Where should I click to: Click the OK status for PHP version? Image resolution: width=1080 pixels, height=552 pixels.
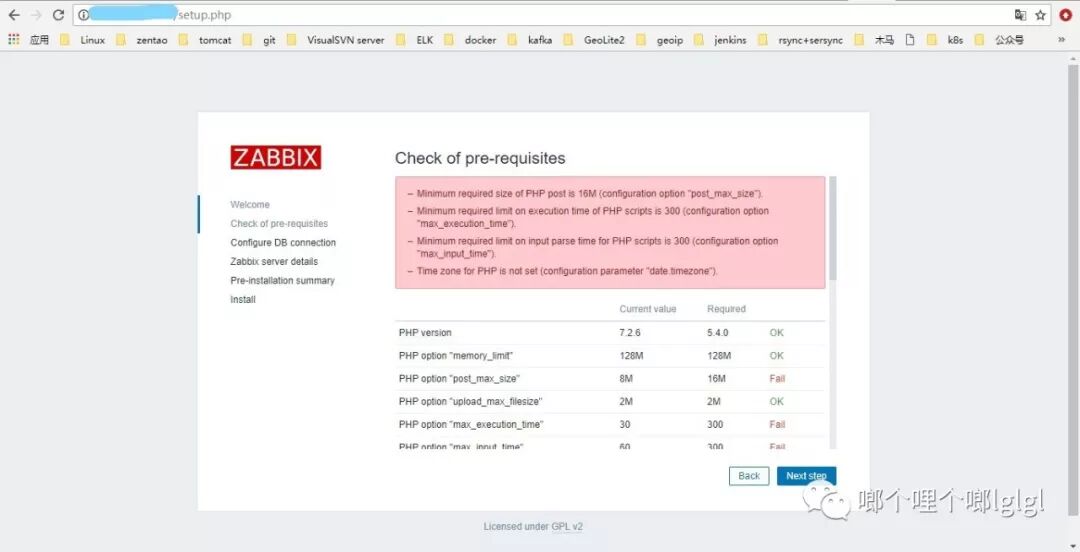[776, 333]
